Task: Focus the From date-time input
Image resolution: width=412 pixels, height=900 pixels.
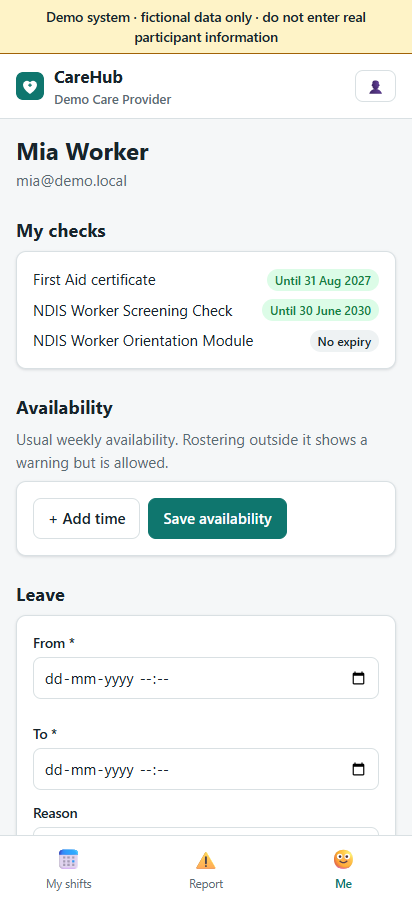Action: click(x=206, y=678)
